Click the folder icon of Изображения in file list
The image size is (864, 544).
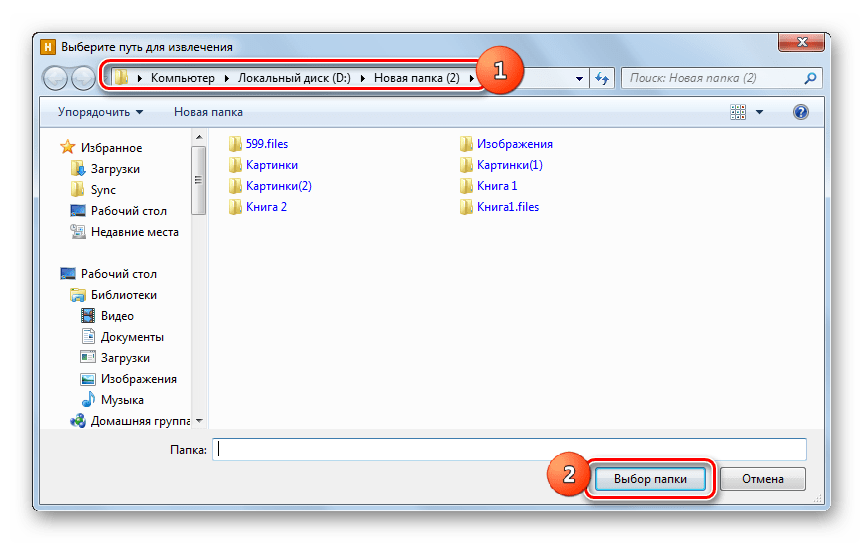pos(466,144)
